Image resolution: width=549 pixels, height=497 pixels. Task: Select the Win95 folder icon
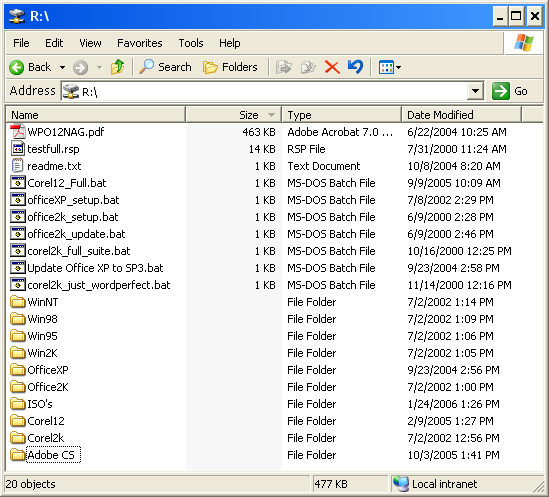point(18,336)
